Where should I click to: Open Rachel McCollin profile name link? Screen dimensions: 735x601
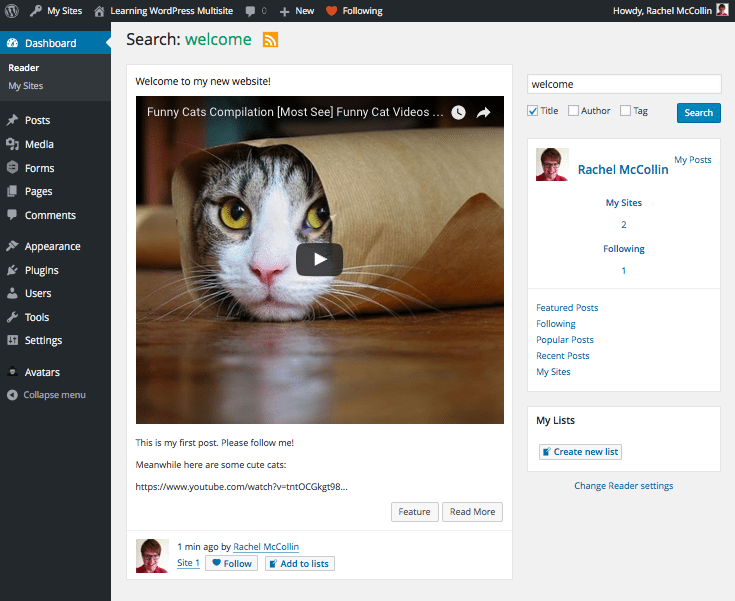coord(623,170)
